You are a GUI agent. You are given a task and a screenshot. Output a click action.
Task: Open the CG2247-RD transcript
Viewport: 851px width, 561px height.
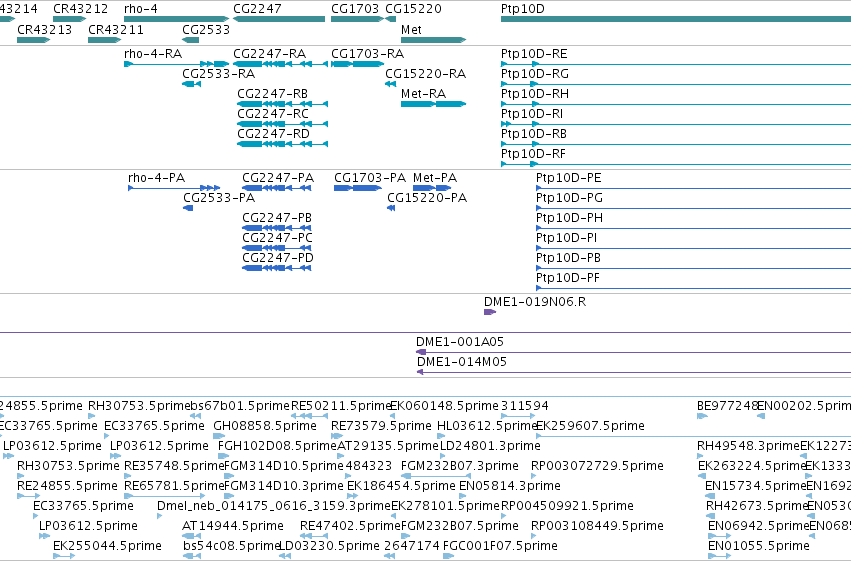coord(283,144)
